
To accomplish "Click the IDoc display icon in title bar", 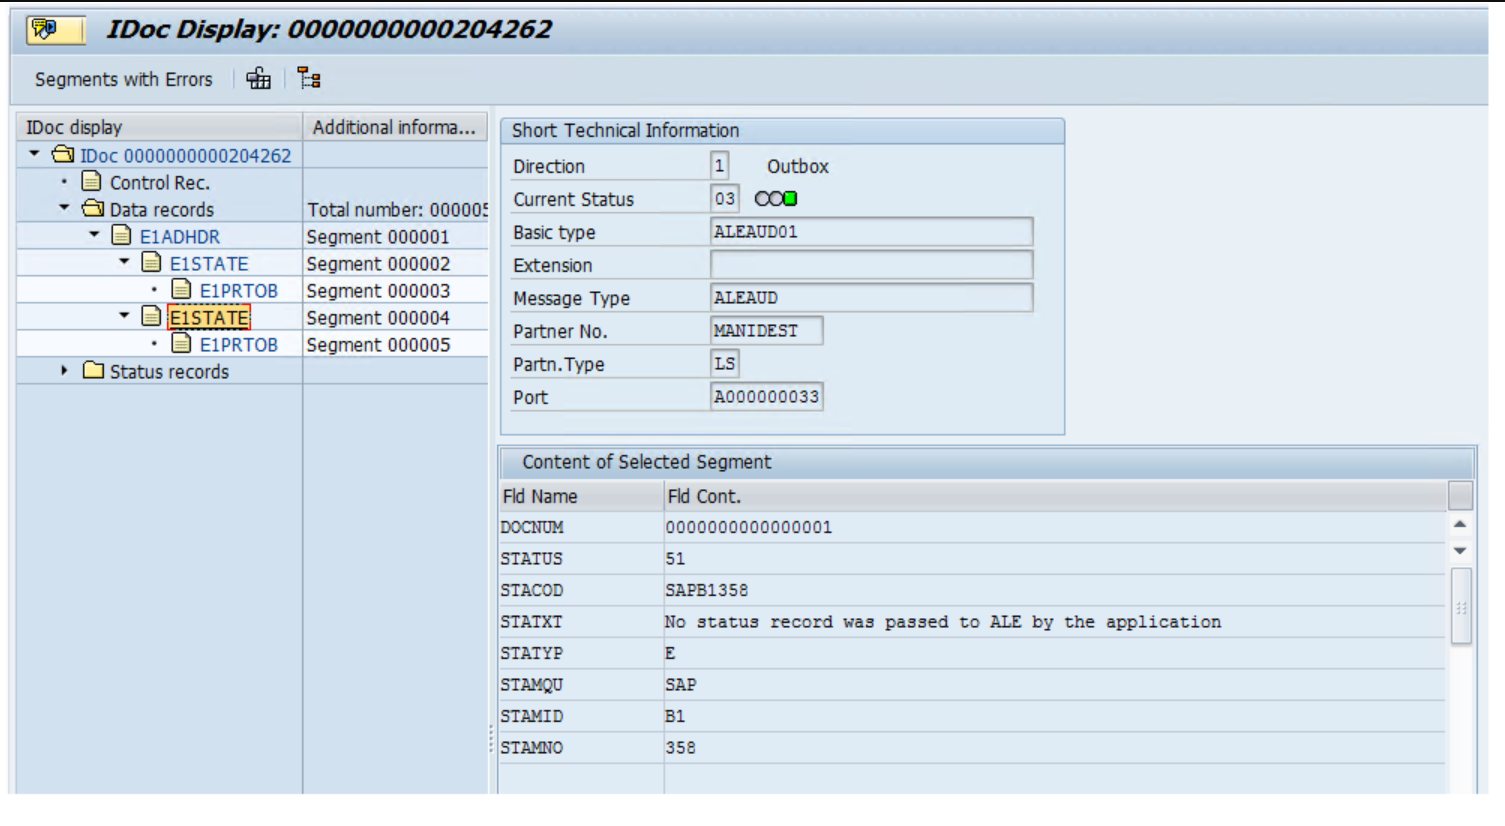I will [45, 29].
